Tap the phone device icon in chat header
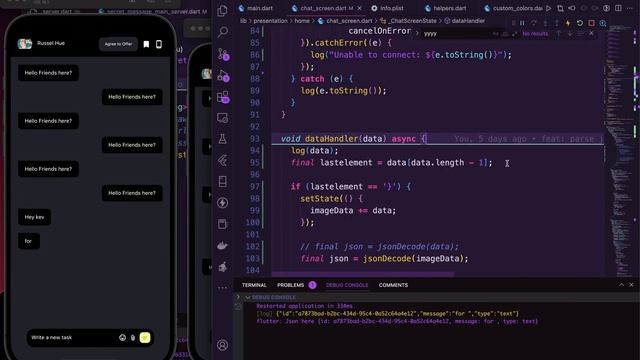 (159, 44)
